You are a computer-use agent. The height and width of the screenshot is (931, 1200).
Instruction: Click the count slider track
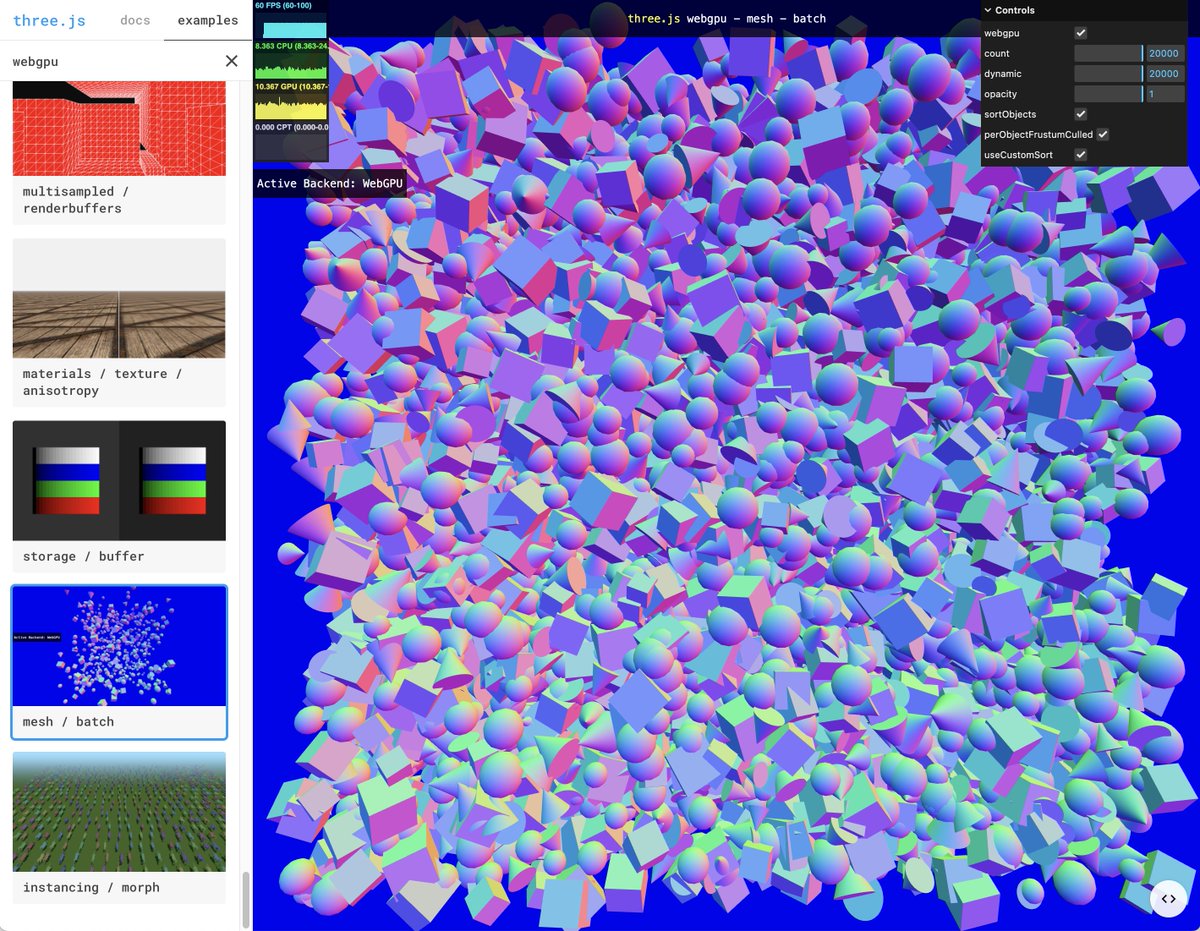[1108, 53]
